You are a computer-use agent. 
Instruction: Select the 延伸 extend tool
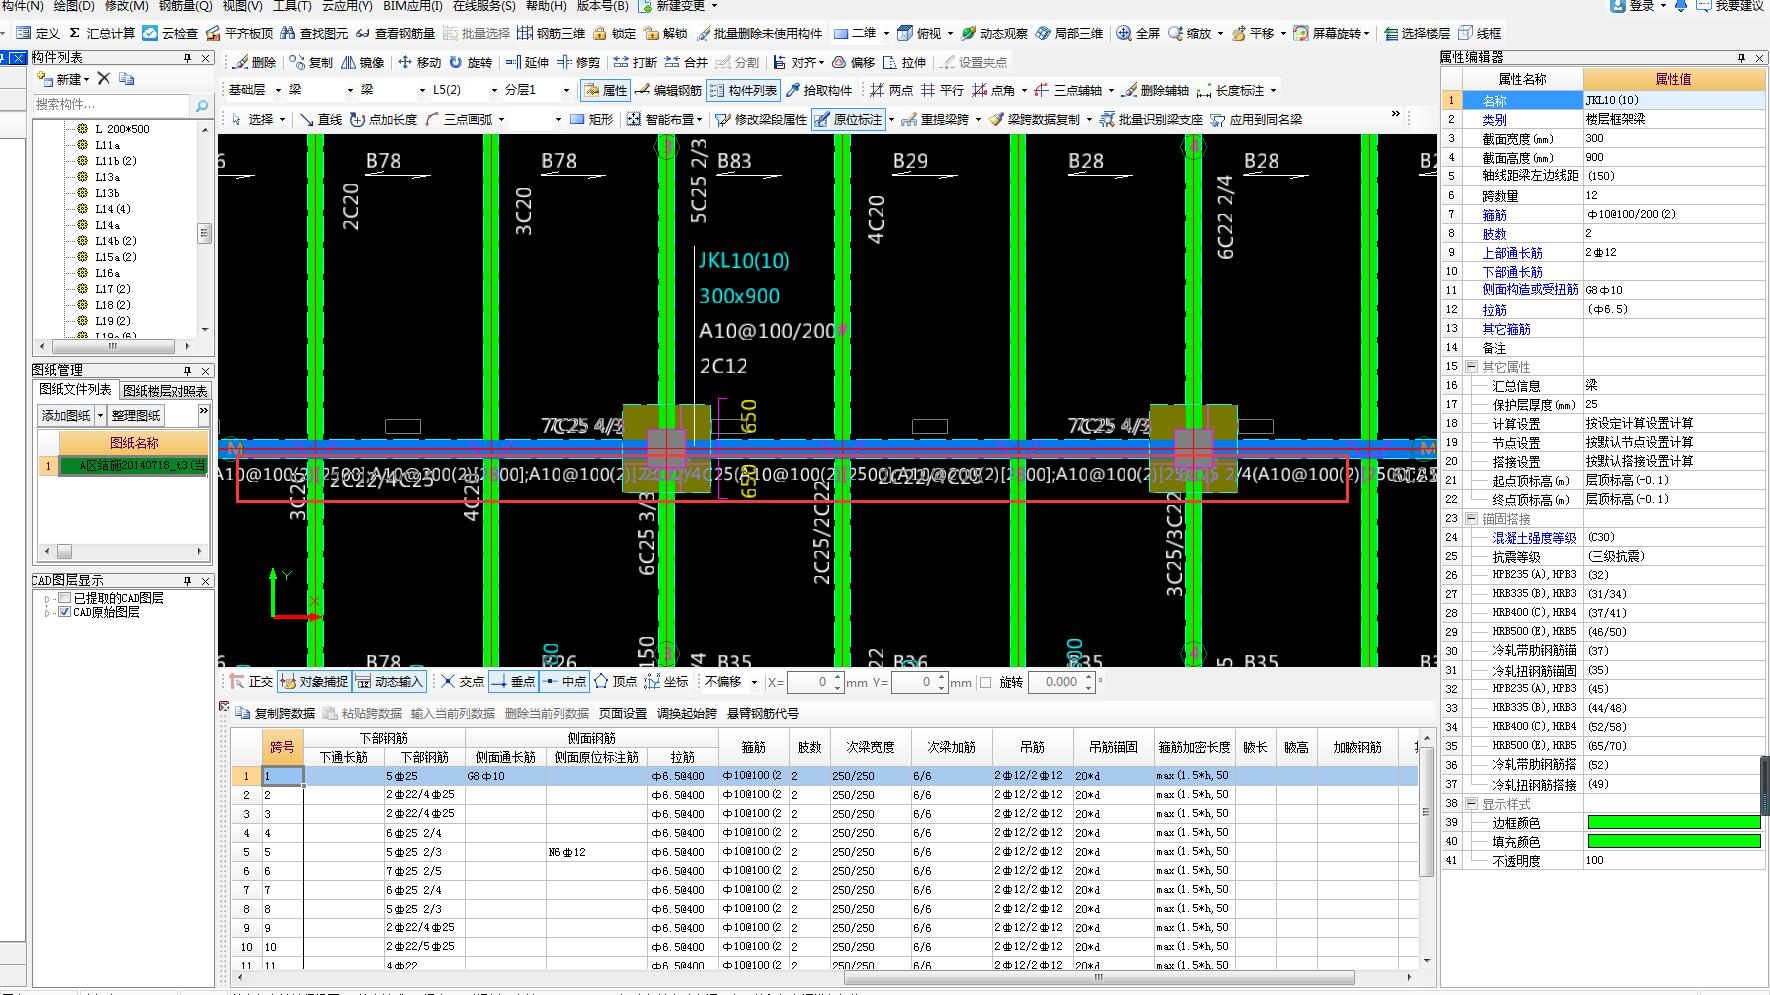click(x=527, y=62)
